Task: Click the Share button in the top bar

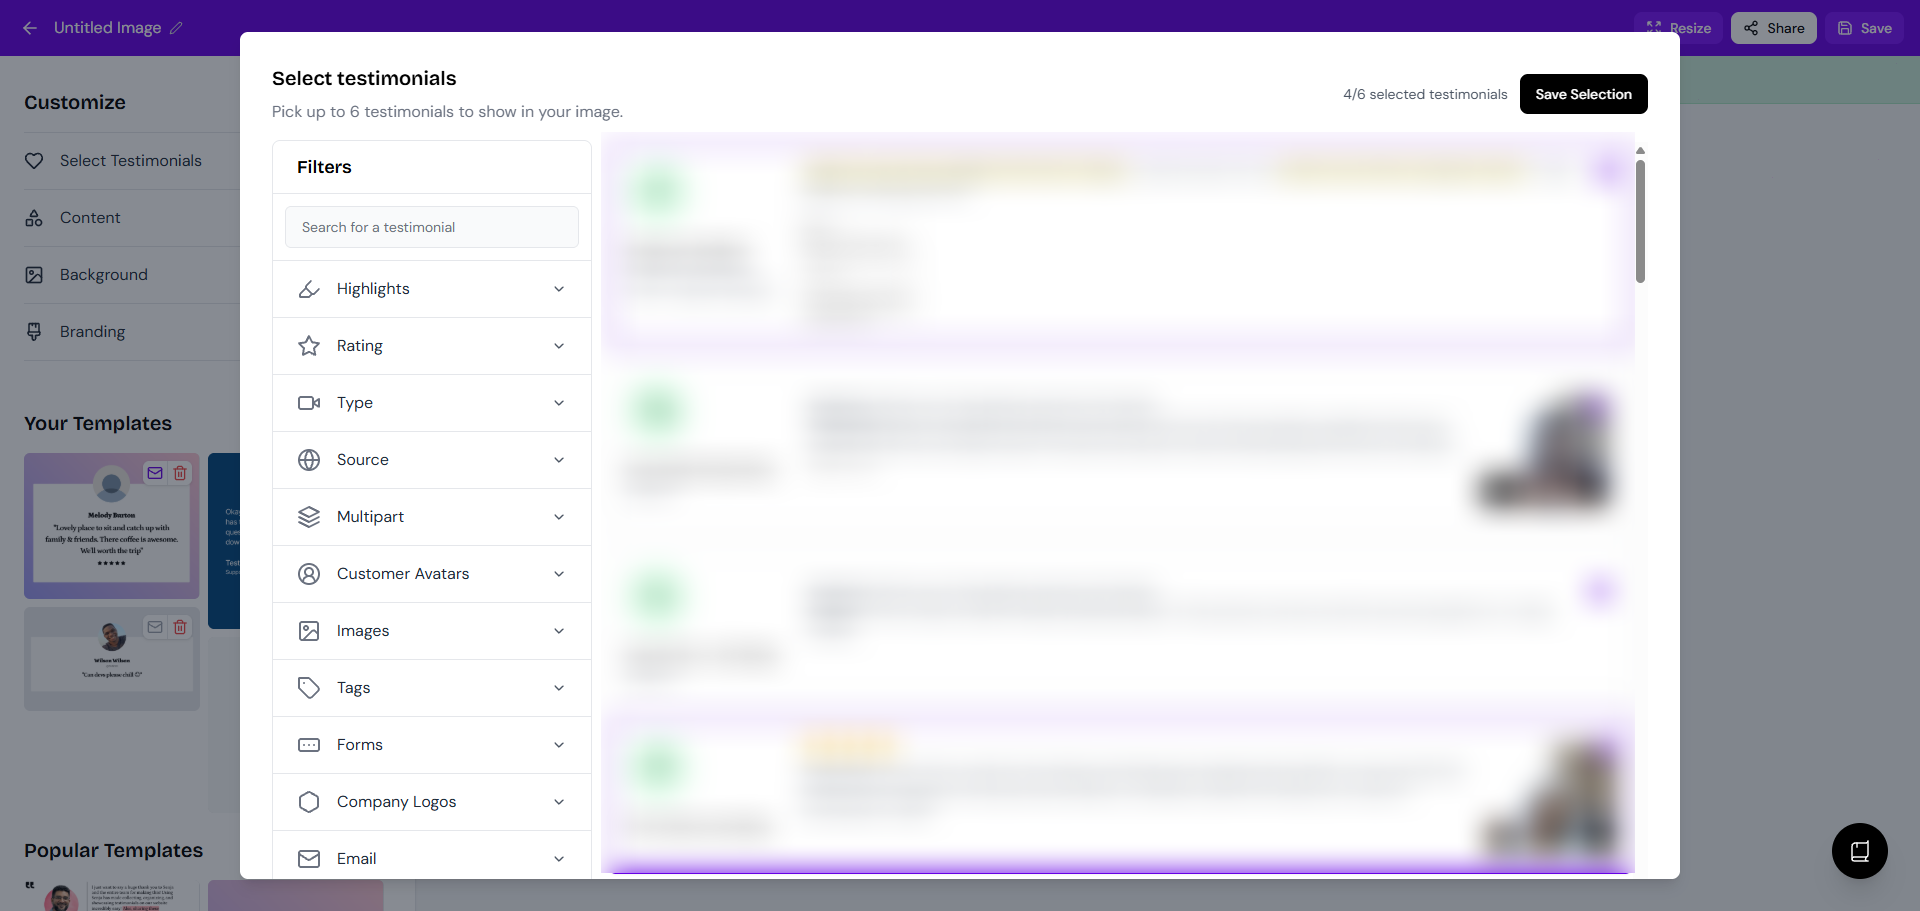Action: coord(1773,28)
